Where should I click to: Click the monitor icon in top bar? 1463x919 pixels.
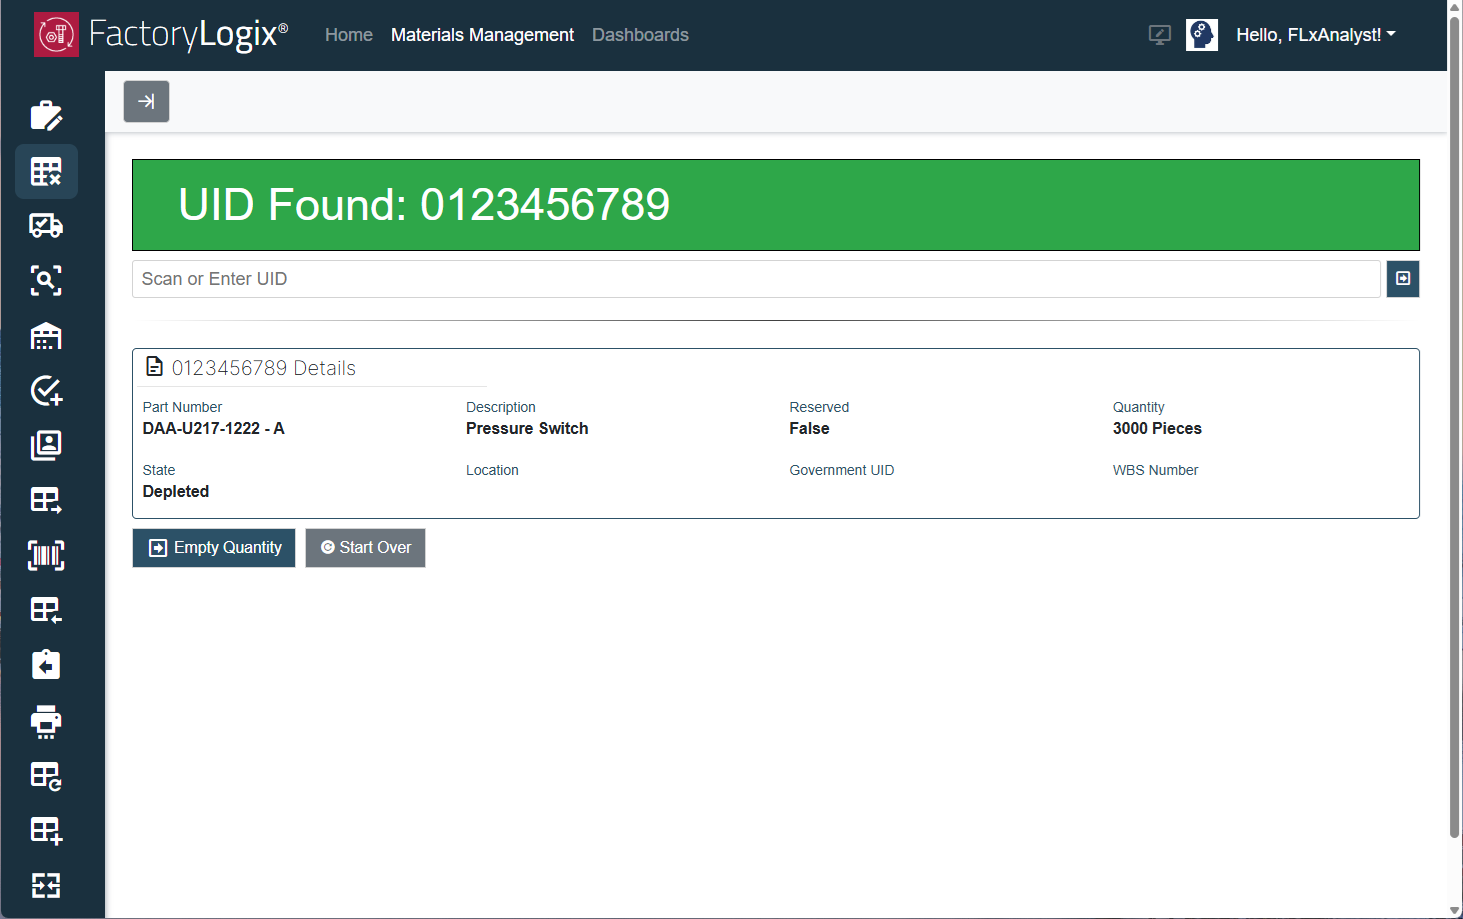coord(1159,34)
